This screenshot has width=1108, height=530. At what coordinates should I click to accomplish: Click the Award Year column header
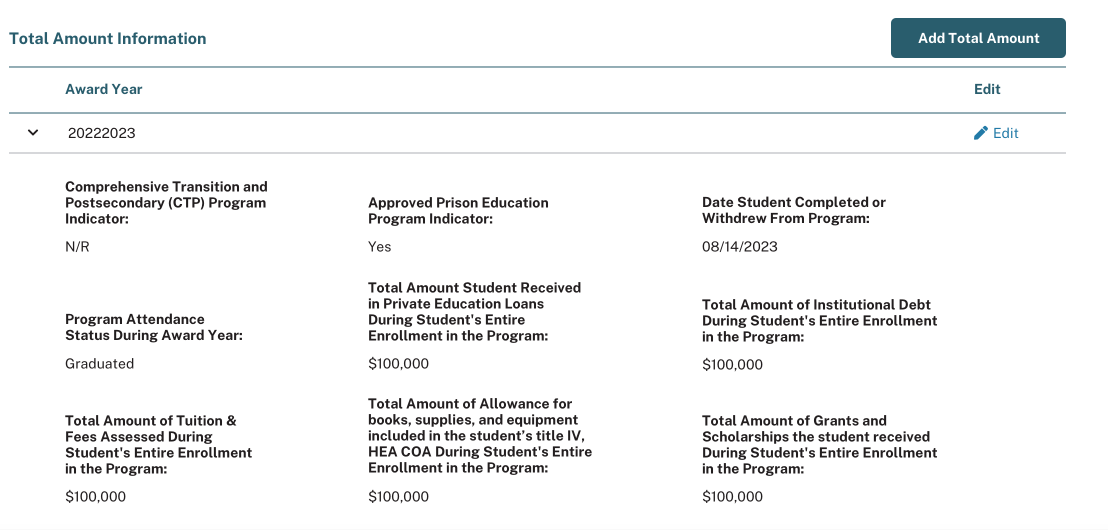pyautogui.click(x=104, y=89)
